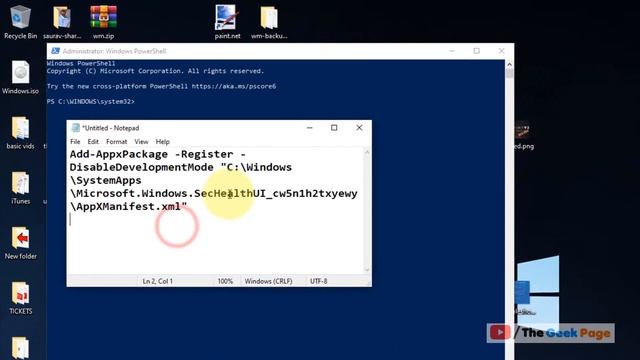Click the "Administrator: Windows PowerShell" title bar text
Viewport: 640px width, 360px height.
[x=114, y=51]
